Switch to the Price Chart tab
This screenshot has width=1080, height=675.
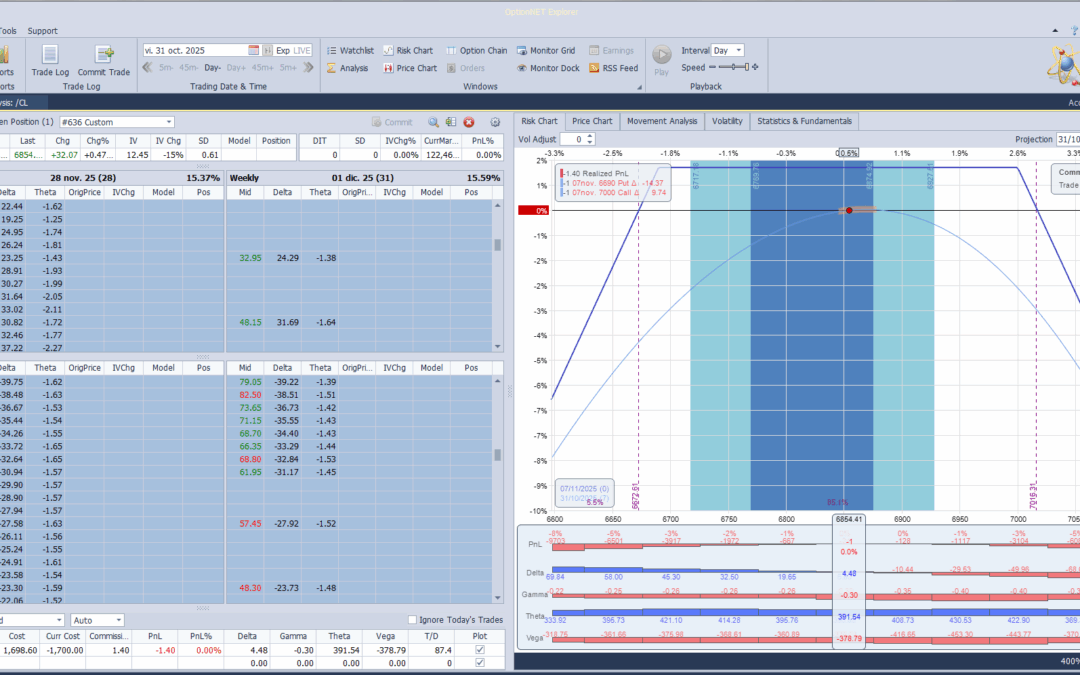tap(592, 121)
